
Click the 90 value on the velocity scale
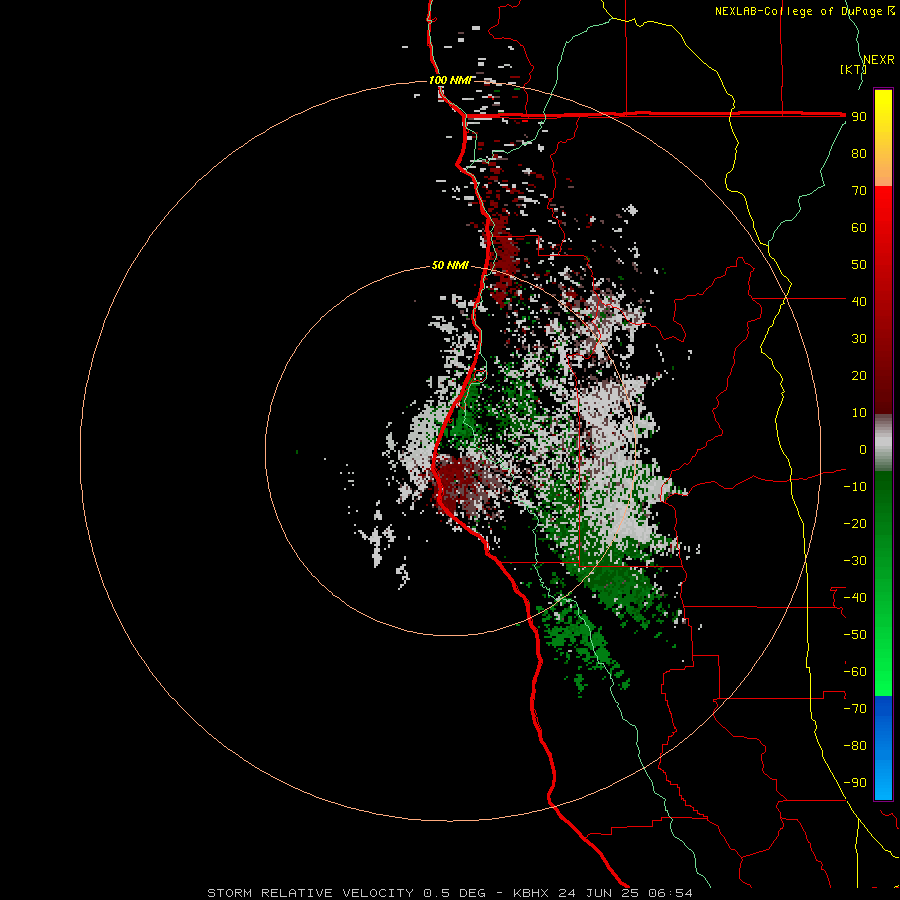(x=859, y=117)
